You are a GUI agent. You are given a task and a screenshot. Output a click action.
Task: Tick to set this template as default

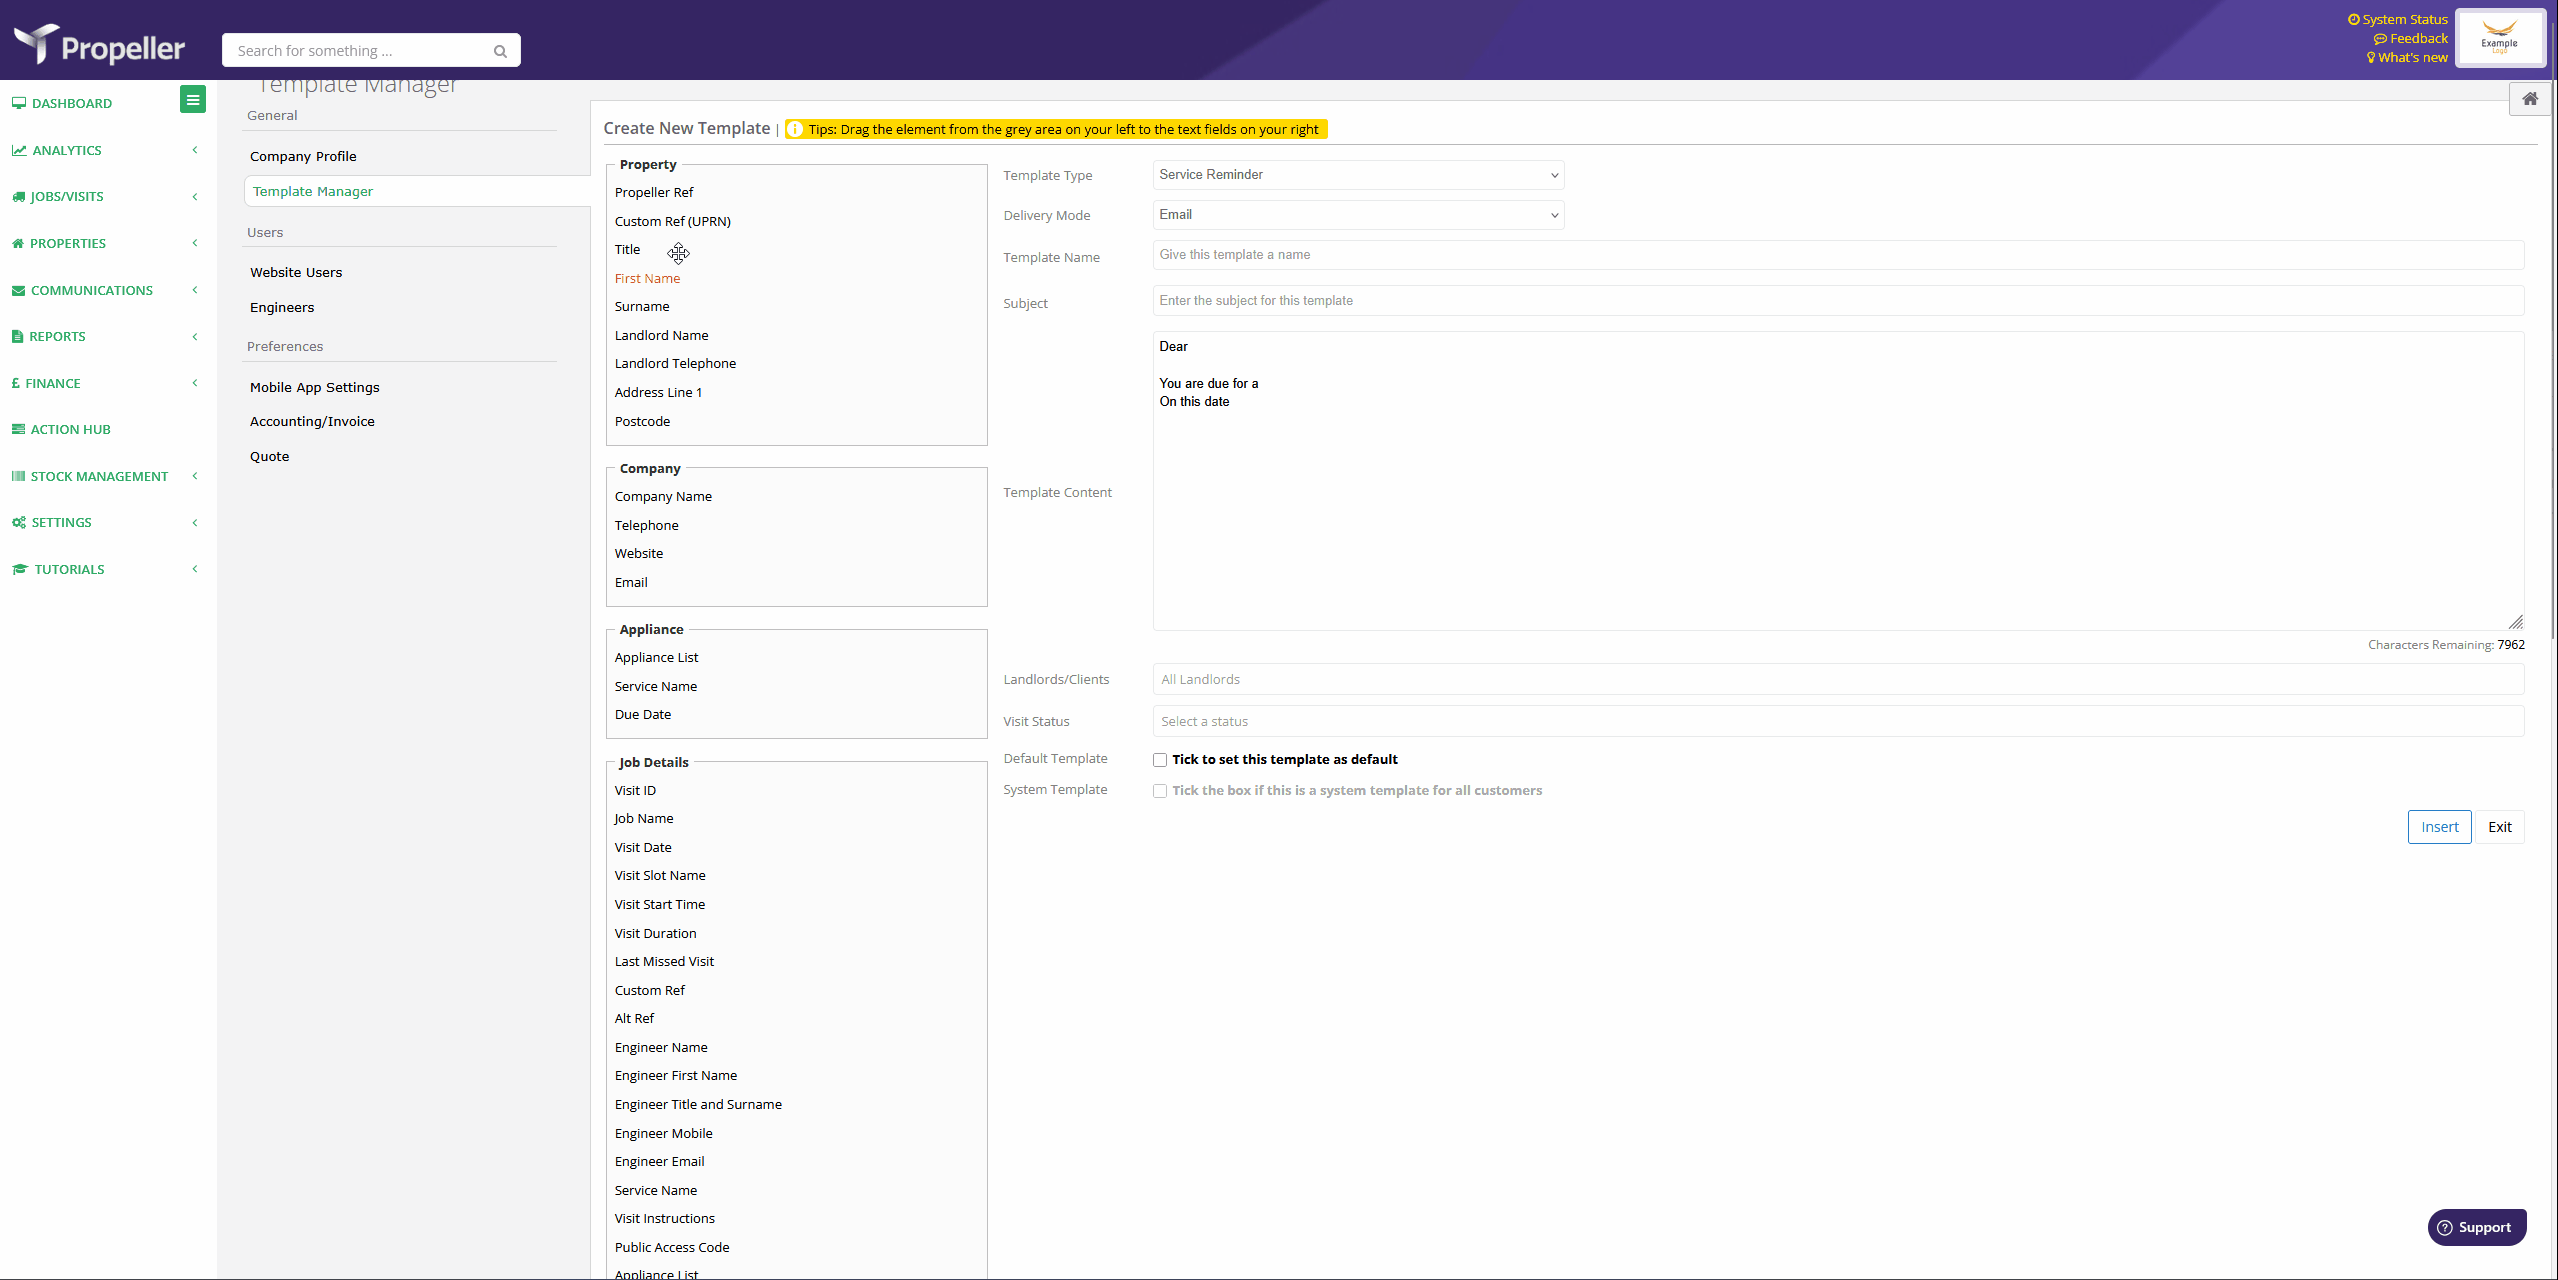pos(1160,760)
